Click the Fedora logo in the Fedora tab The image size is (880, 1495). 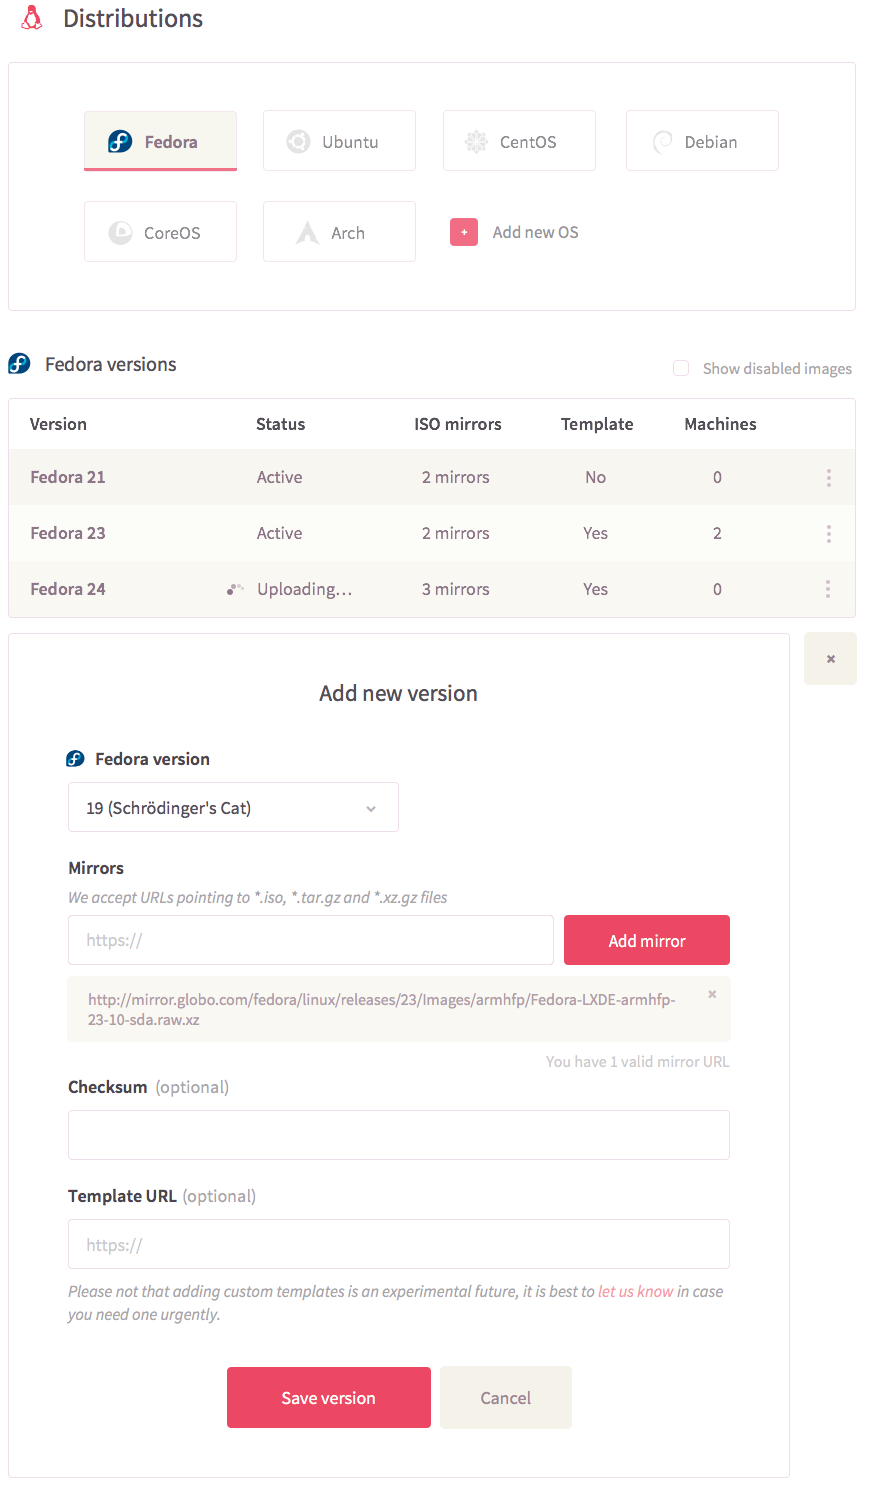point(120,142)
